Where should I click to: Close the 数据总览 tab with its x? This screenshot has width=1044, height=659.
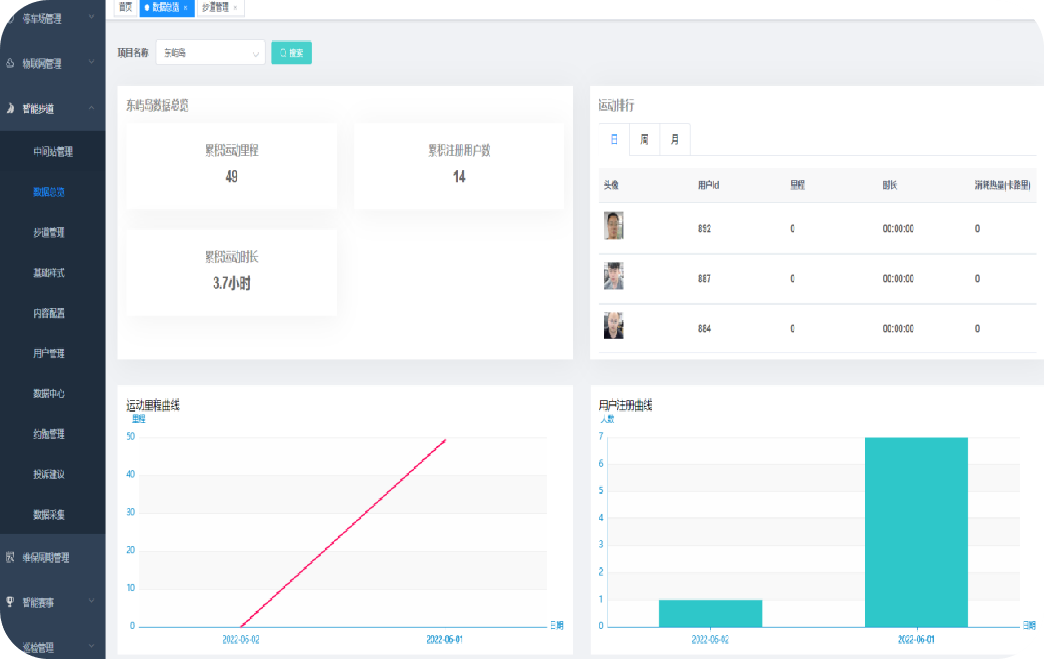[186, 7]
